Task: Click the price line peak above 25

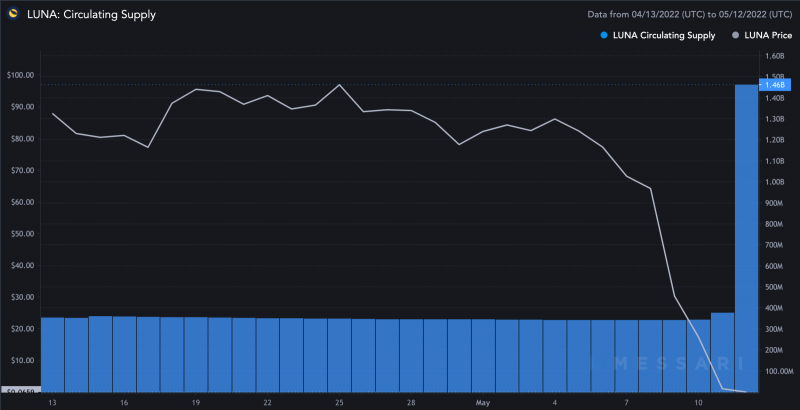Action: (x=340, y=85)
